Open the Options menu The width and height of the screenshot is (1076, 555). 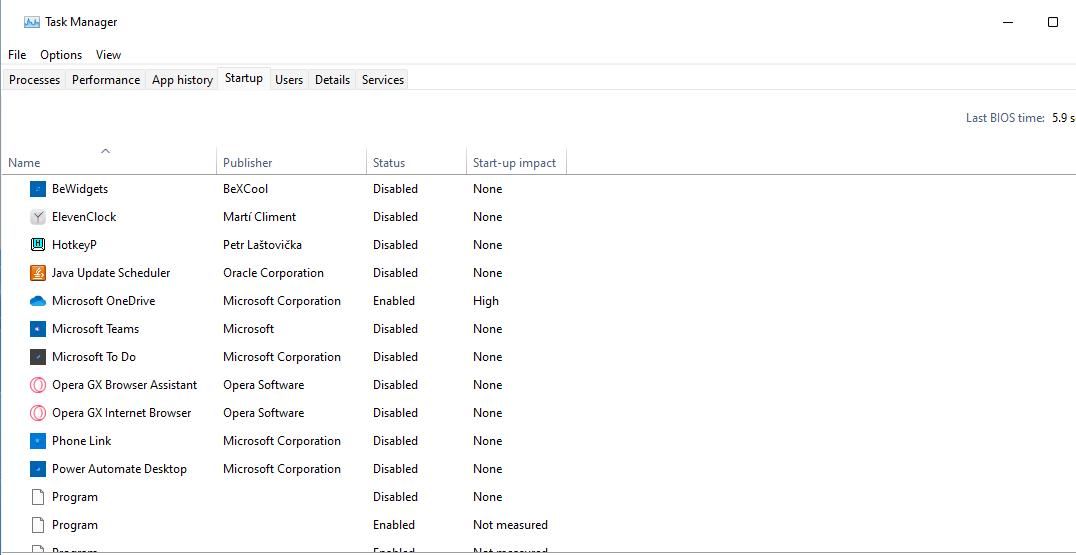(x=61, y=55)
